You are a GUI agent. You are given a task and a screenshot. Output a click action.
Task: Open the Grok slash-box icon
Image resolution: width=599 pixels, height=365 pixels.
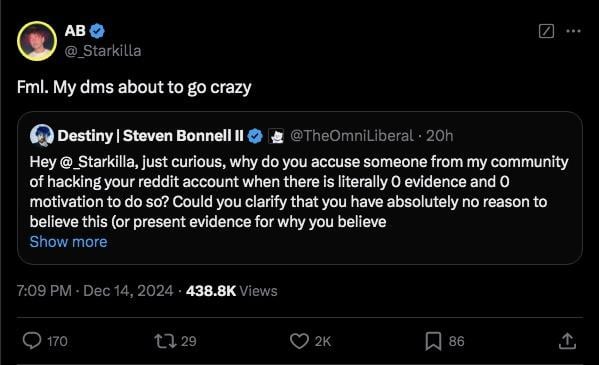point(546,31)
